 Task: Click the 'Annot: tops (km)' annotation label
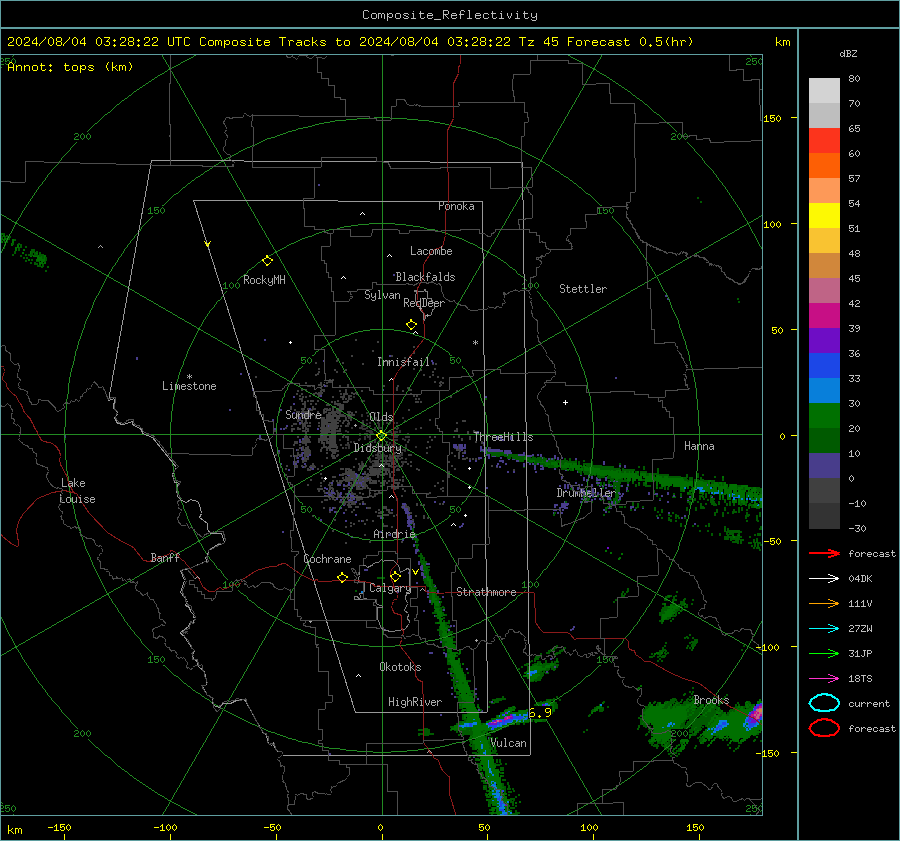(x=70, y=67)
